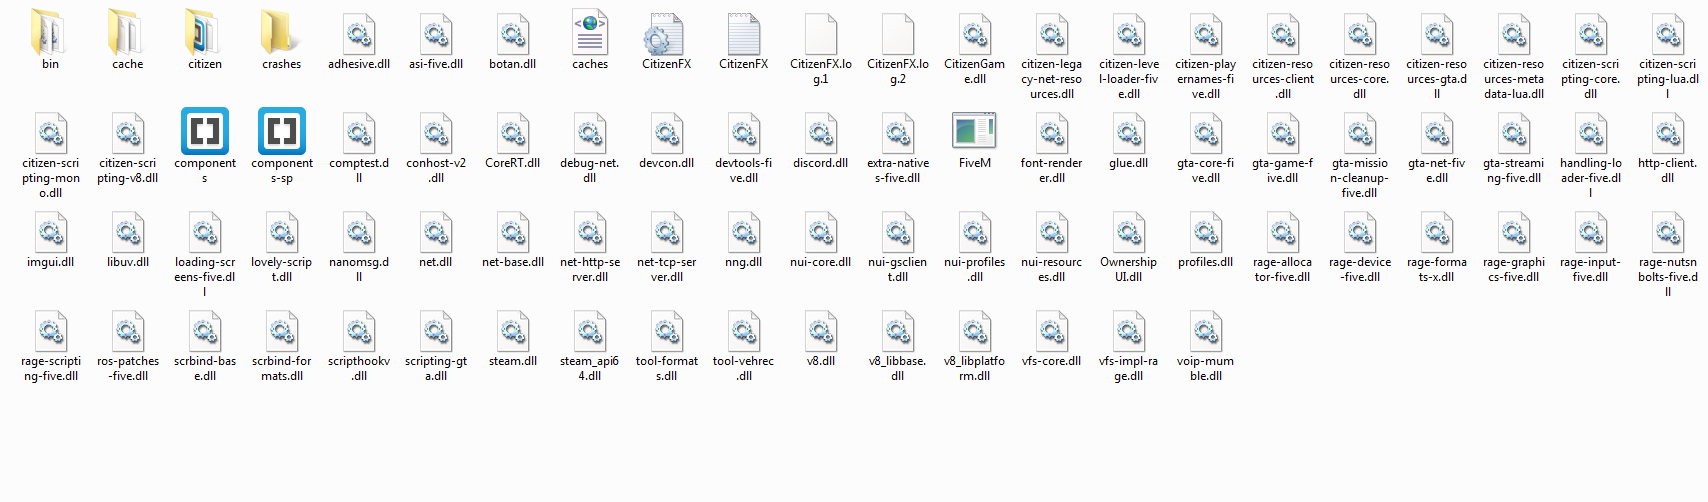1708x502 pixels.
Task: Click the imgui.dll file icon
Action: click(50, 231)
